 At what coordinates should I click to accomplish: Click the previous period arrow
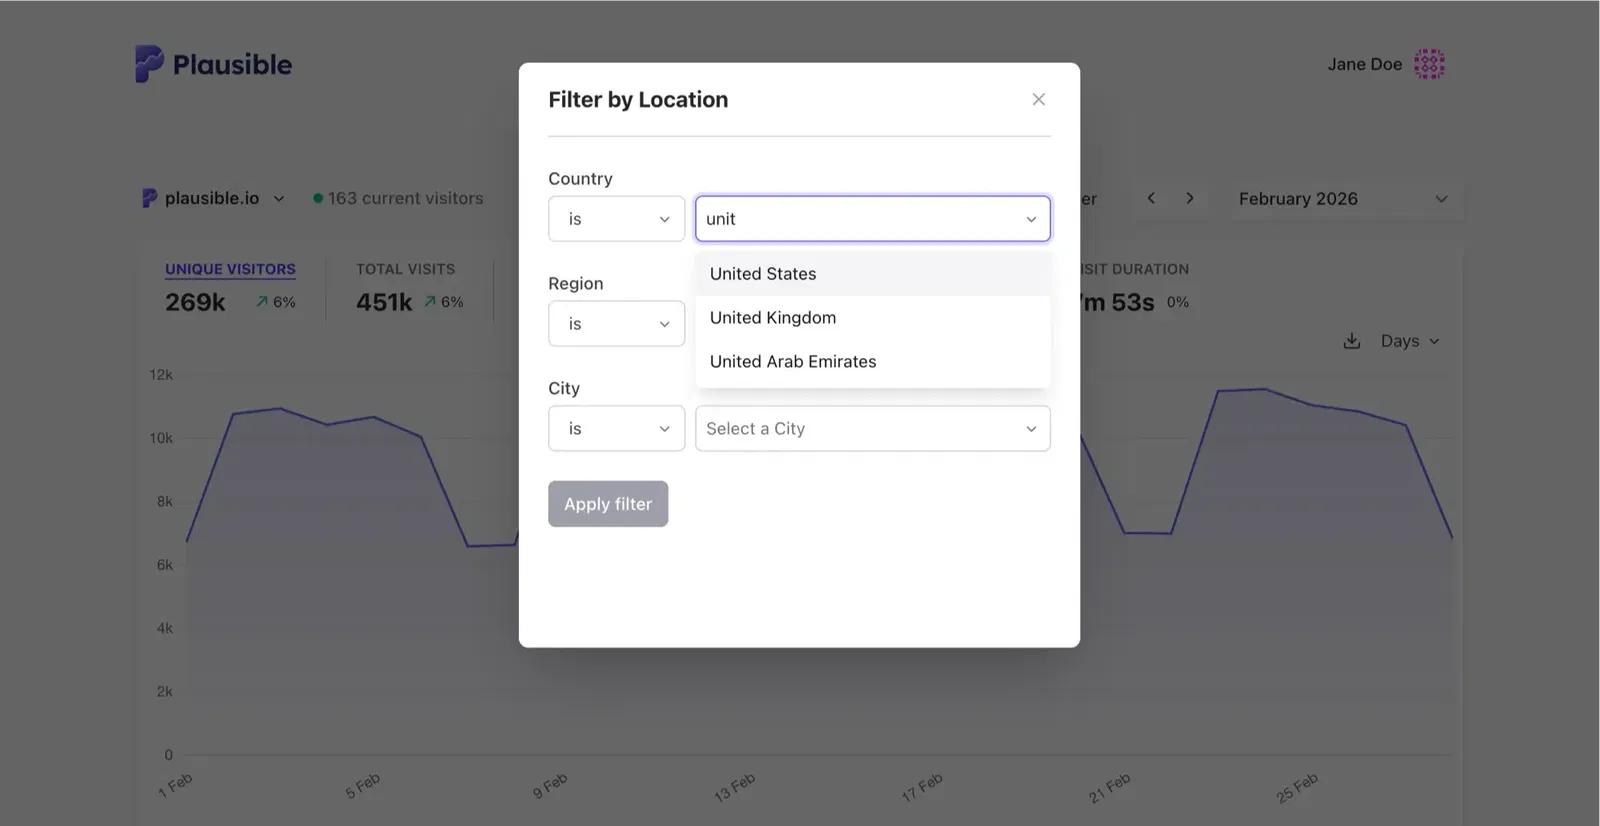click(x=1152, y=198)
